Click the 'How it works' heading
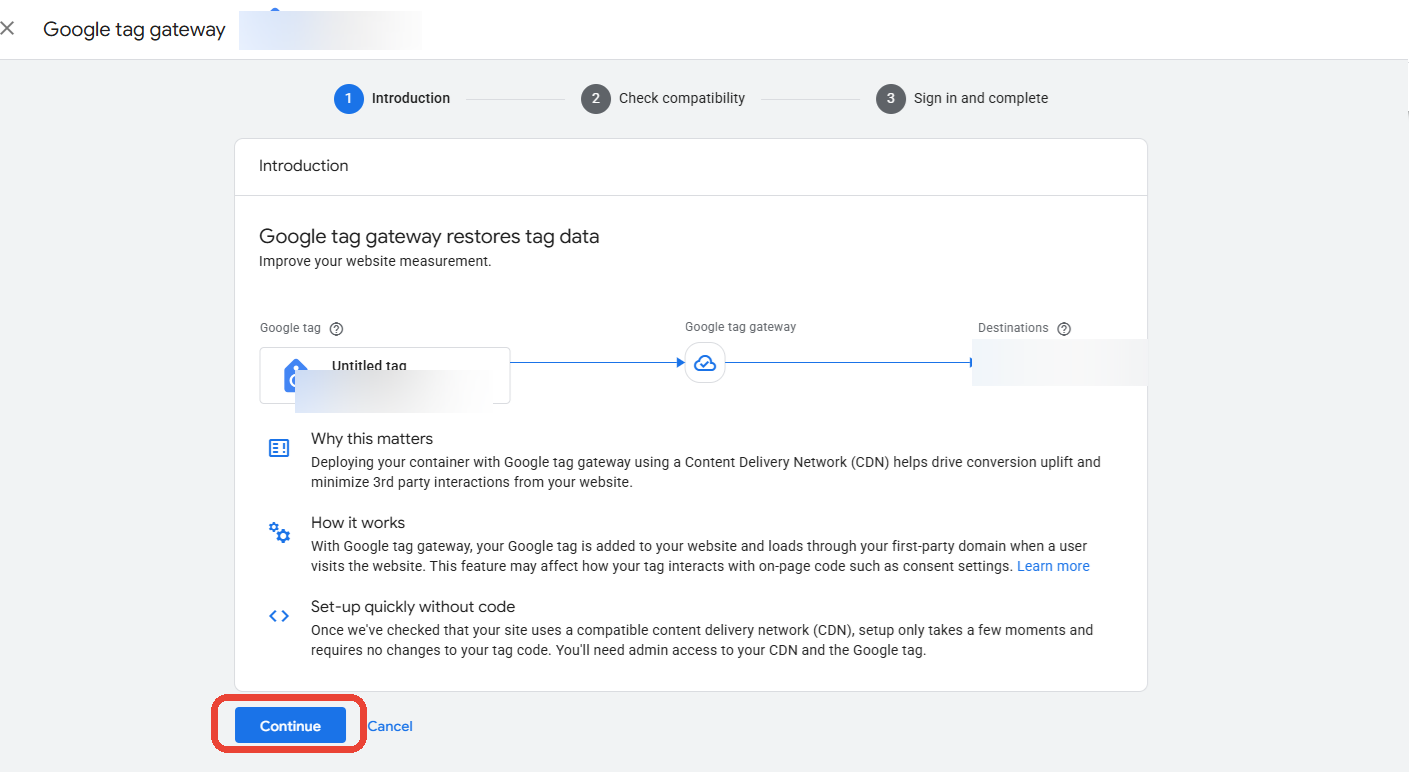The width and height of the screenshot is (1409, 772). (358, 523)
